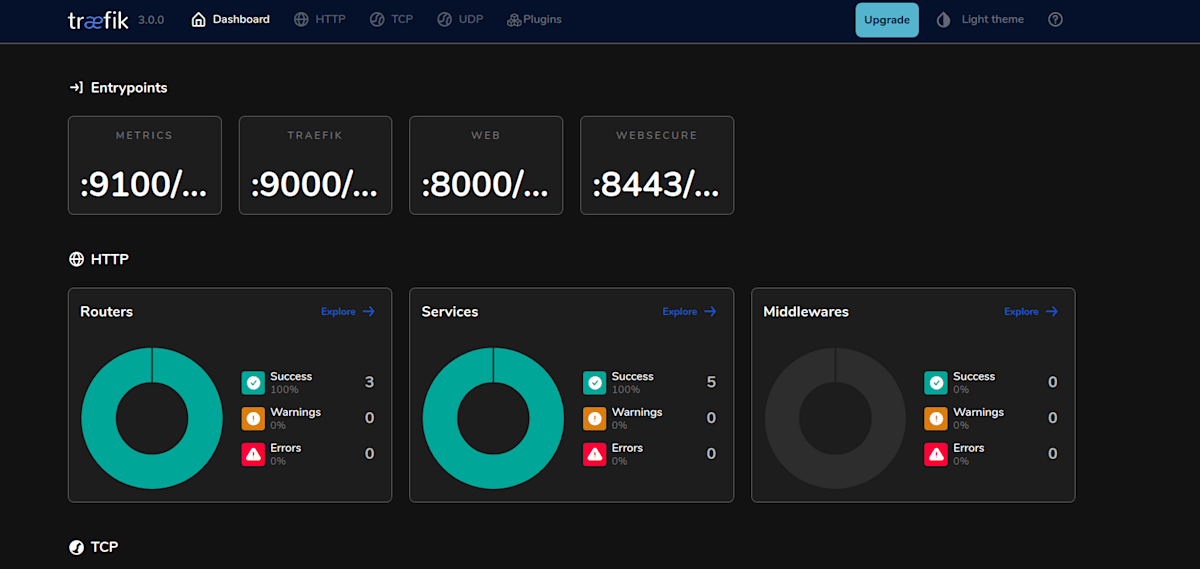Viewport: 1200px width, 569px height.
Task: Switch to the TCP tab
Action: pyautogui.click(x=391, y=19)
